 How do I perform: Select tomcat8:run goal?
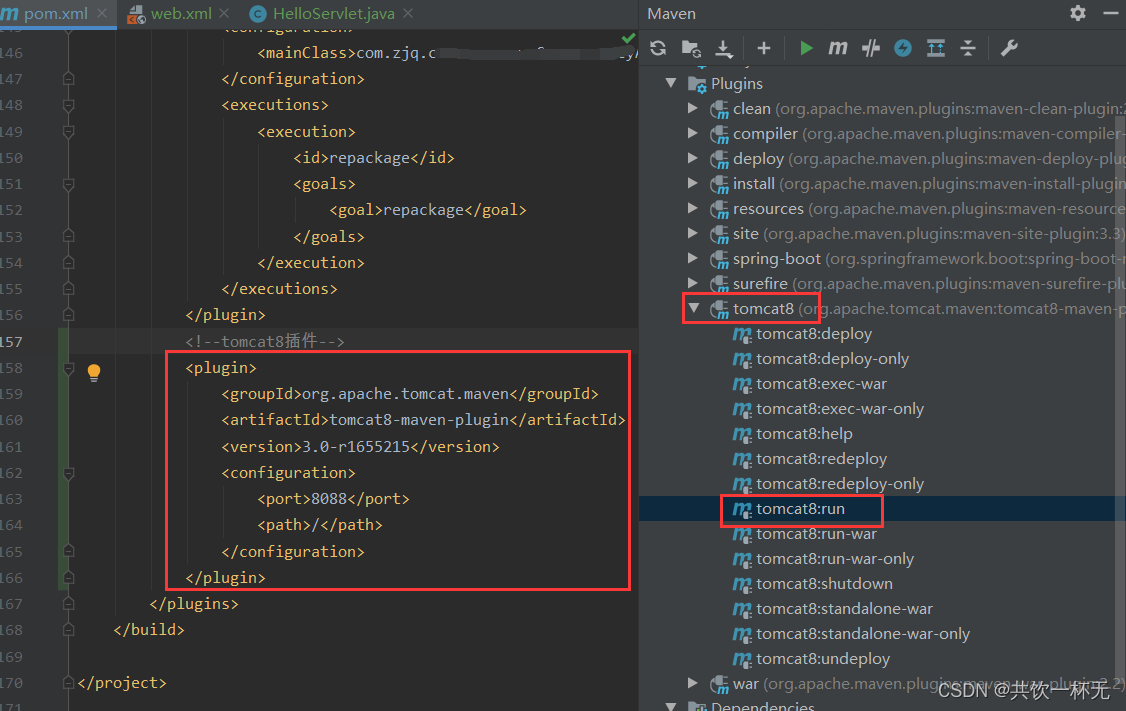800,508
